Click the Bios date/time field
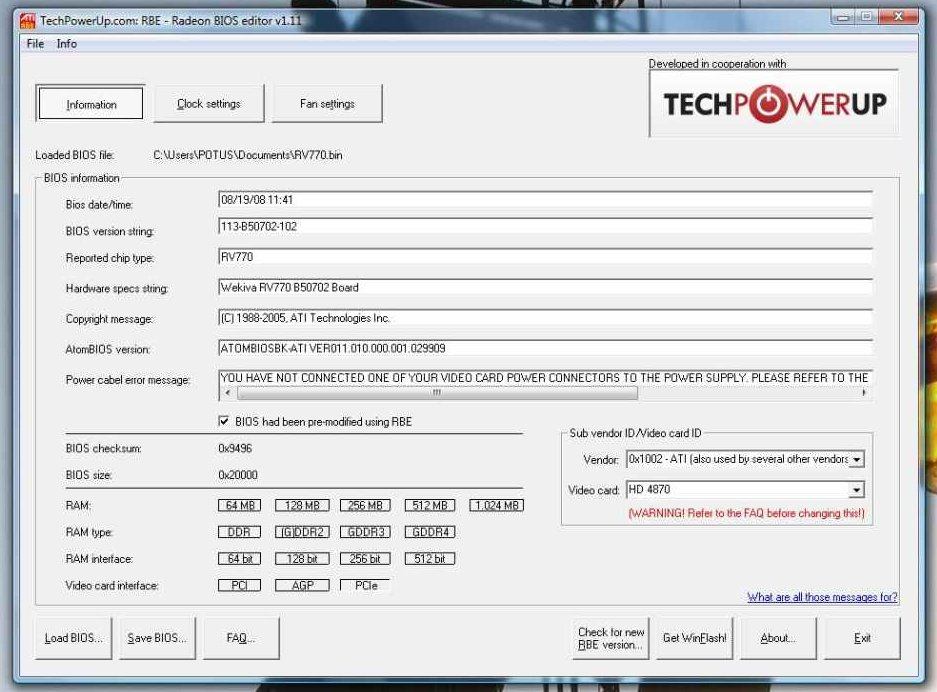Viewport: 937px width, 692px height. (x=545, y=200)
